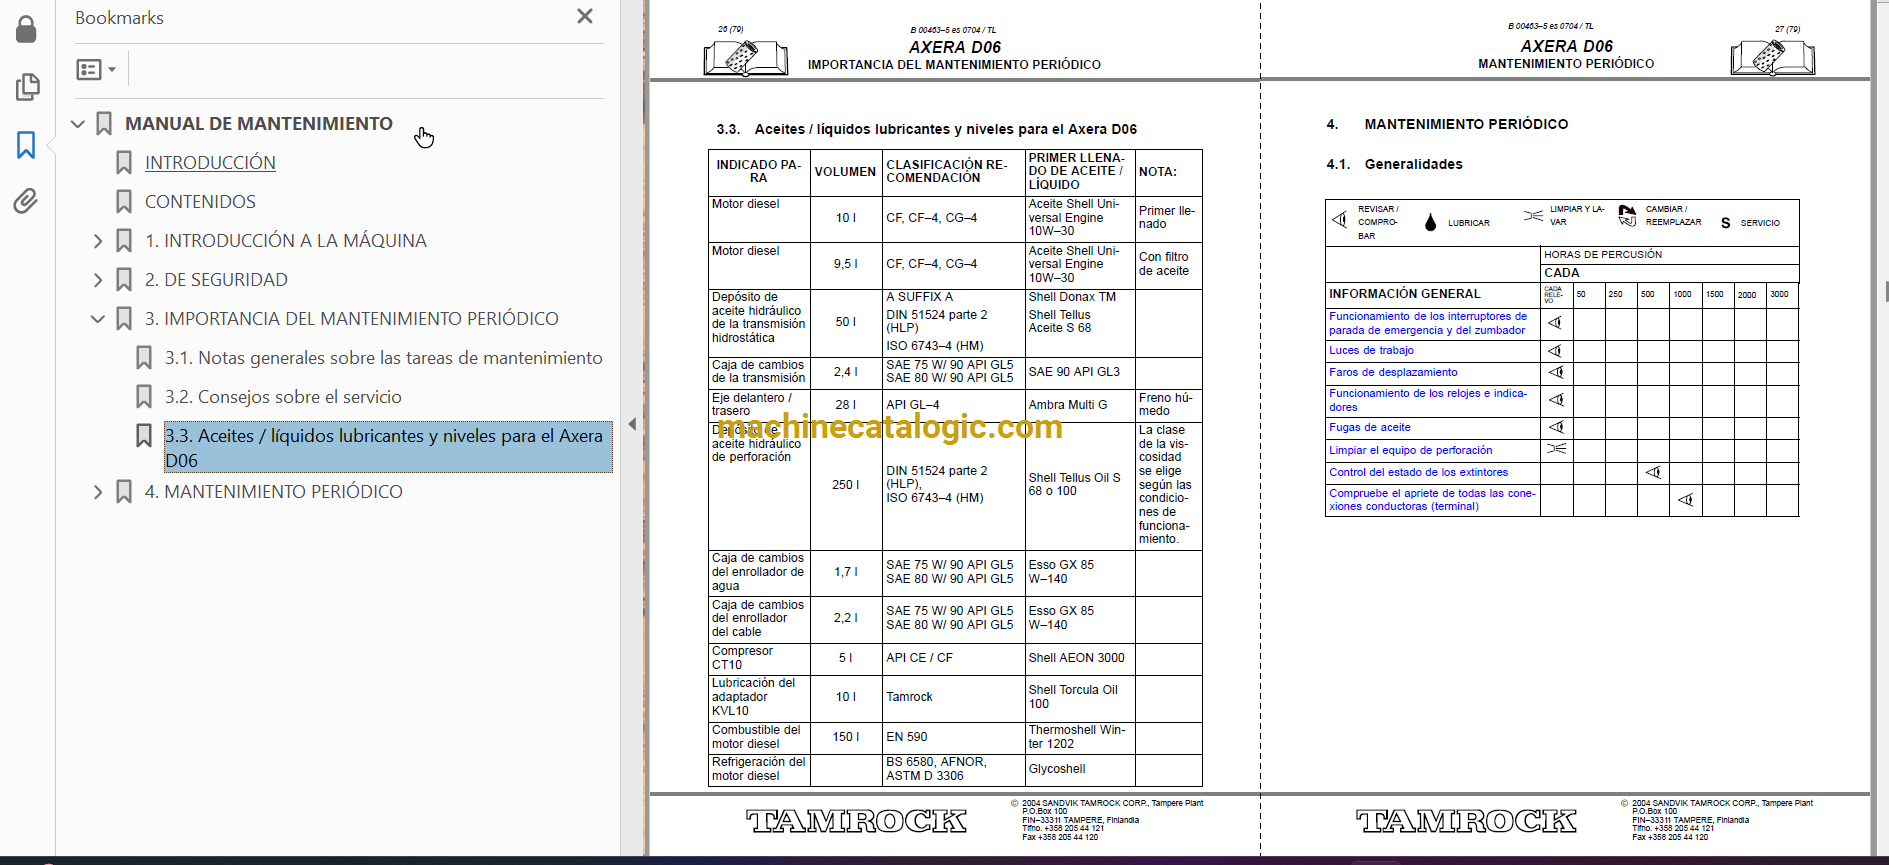
Task: Click bookmark icon next to MANUAL DE MANTENIMIENTO
Action: click(x=104, y=124)
